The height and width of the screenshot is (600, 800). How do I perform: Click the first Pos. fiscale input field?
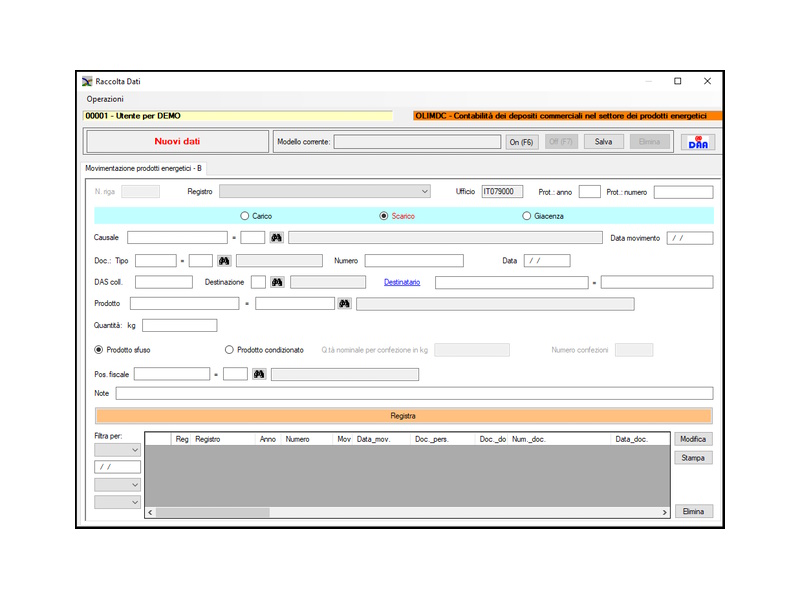coord(172,374)
